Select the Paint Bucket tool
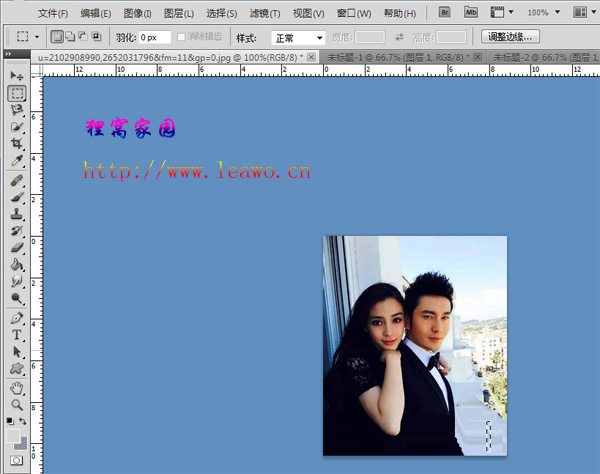This screenshot has width=600, height=474. coord(16,265)
